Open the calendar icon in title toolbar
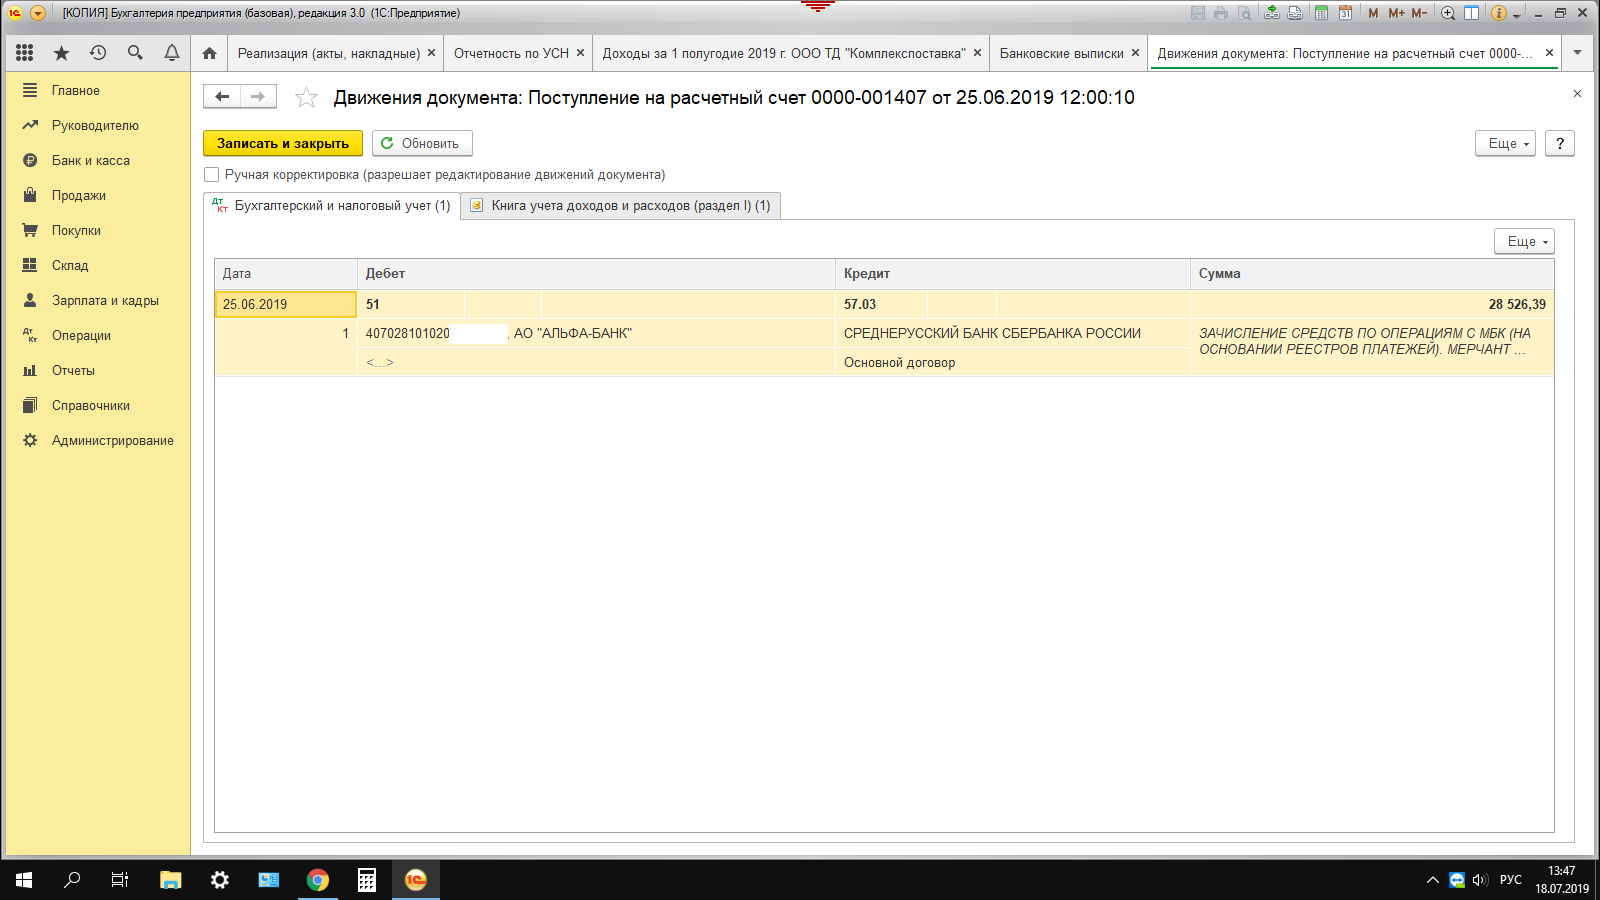 (1345, 13)
